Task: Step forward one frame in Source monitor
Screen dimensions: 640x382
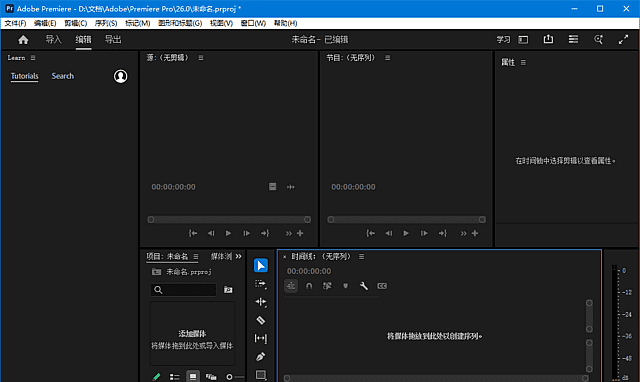Action: click(247, 233)
